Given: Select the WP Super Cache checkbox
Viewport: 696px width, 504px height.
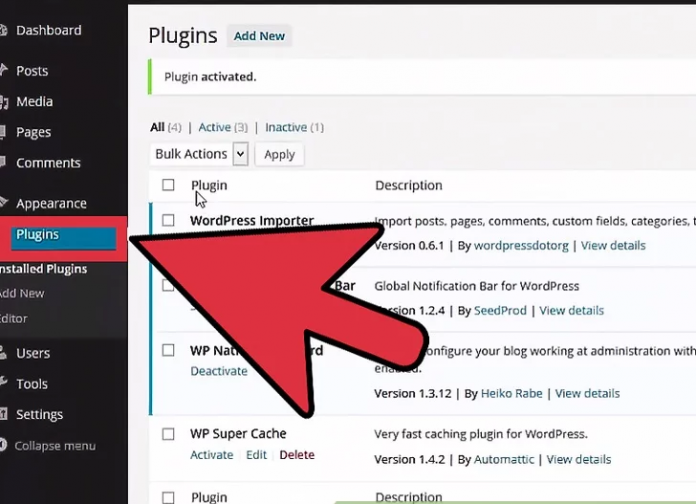Looking at the screenshot, I should coord(168,434).
